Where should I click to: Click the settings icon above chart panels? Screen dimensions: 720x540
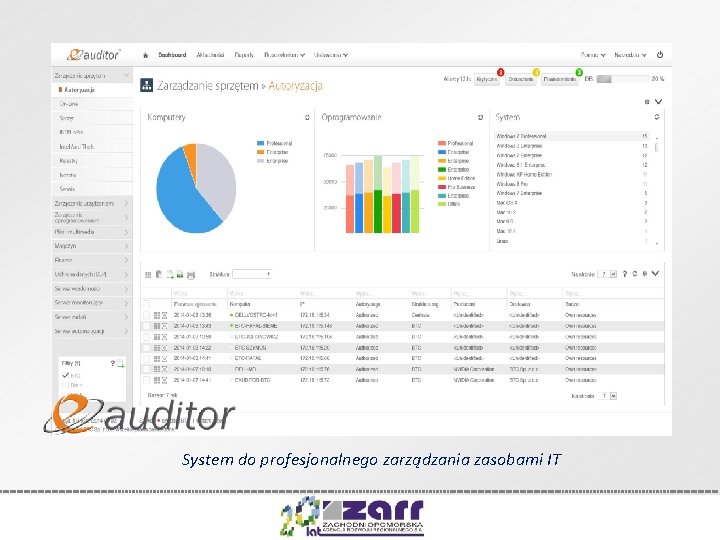pyautogui.click(x=647, y=101)
